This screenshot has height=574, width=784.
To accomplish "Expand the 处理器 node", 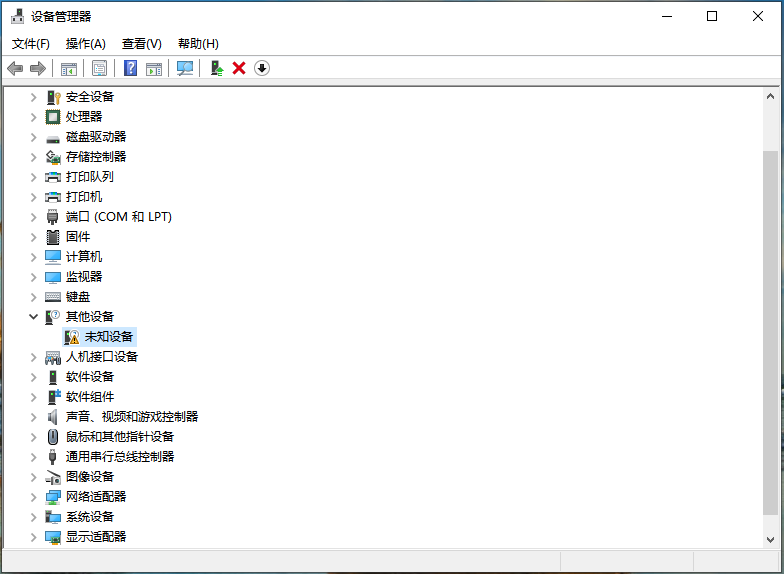I will tap(34, 117).
